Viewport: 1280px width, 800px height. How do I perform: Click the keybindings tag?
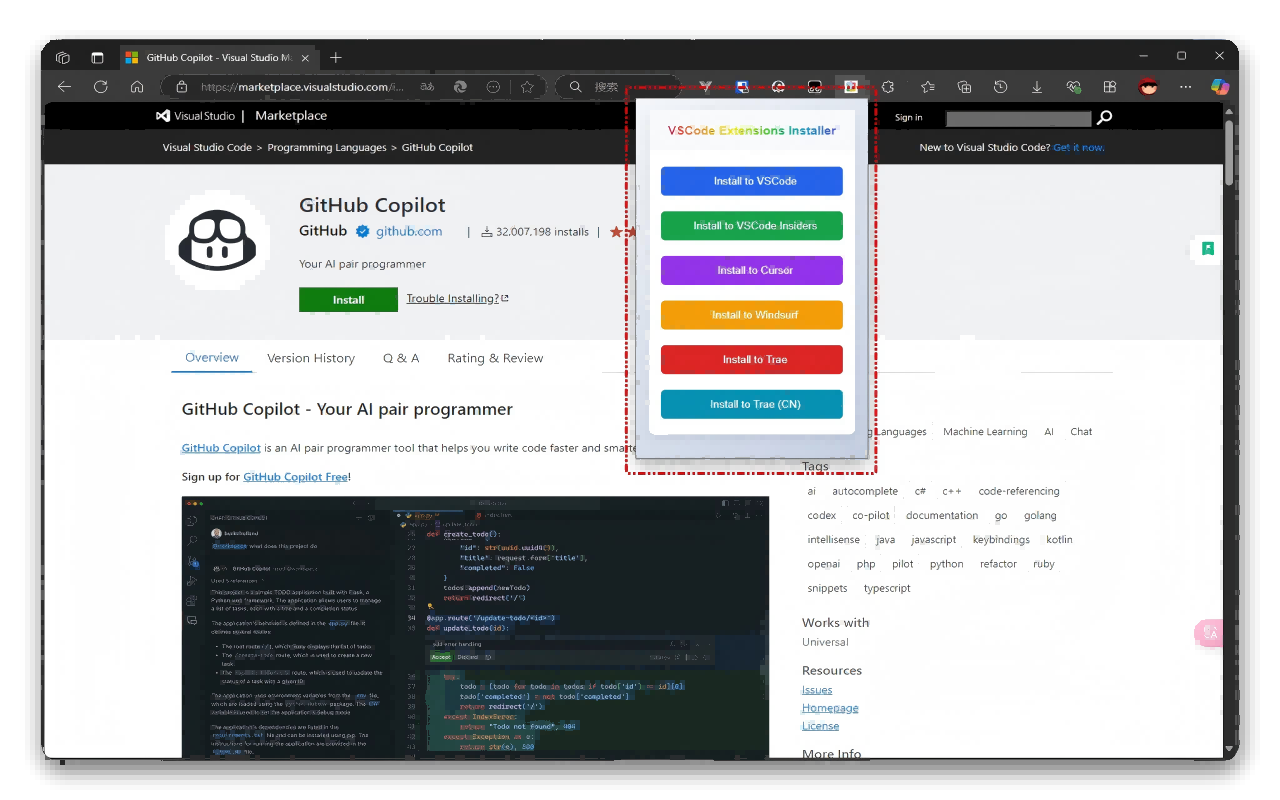click(x=1001, y=540)
